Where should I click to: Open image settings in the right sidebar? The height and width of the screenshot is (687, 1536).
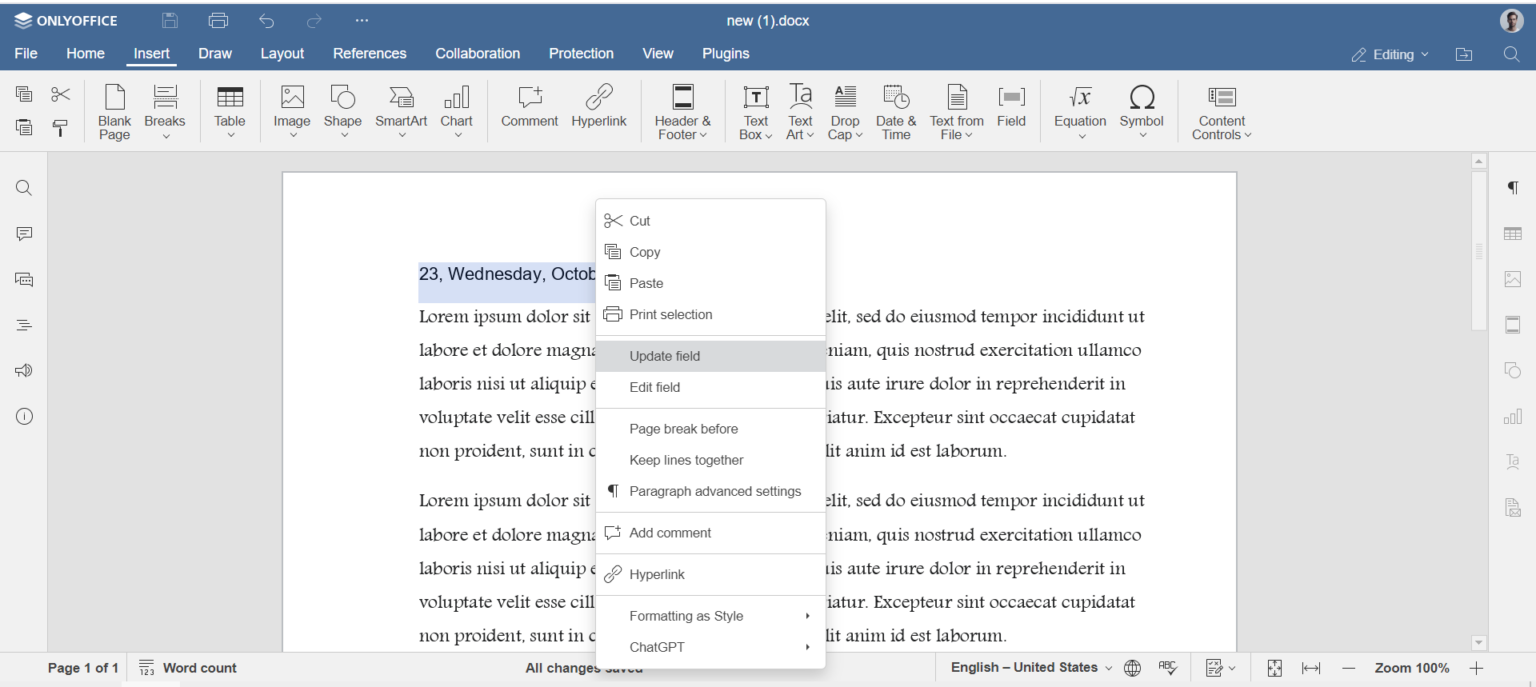click(1512, 279)
